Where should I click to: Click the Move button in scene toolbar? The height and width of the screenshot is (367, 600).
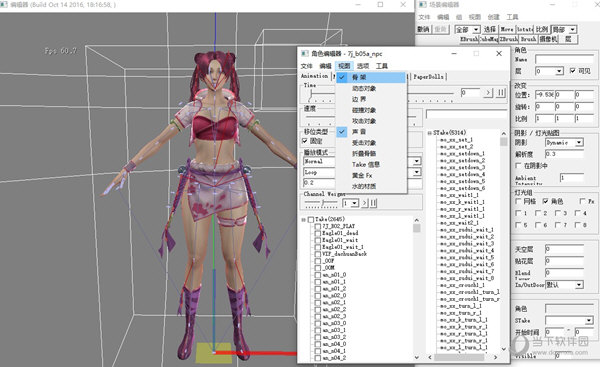click(507, 29)
